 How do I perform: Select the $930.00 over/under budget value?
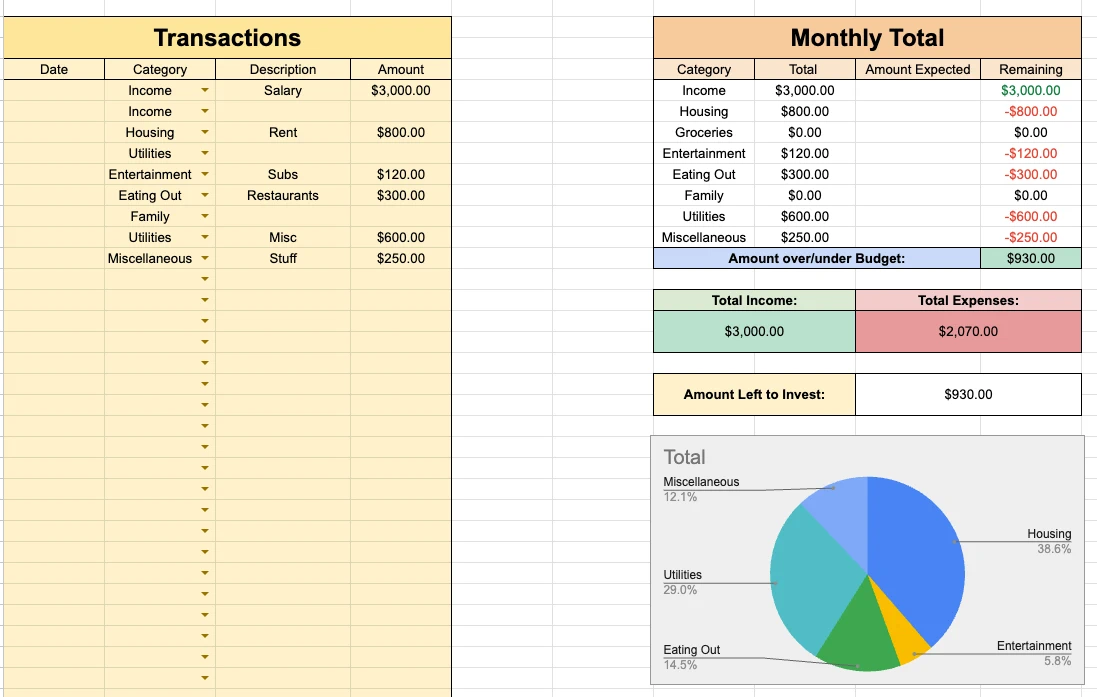pyautogui.click(x=1031, y=258)
